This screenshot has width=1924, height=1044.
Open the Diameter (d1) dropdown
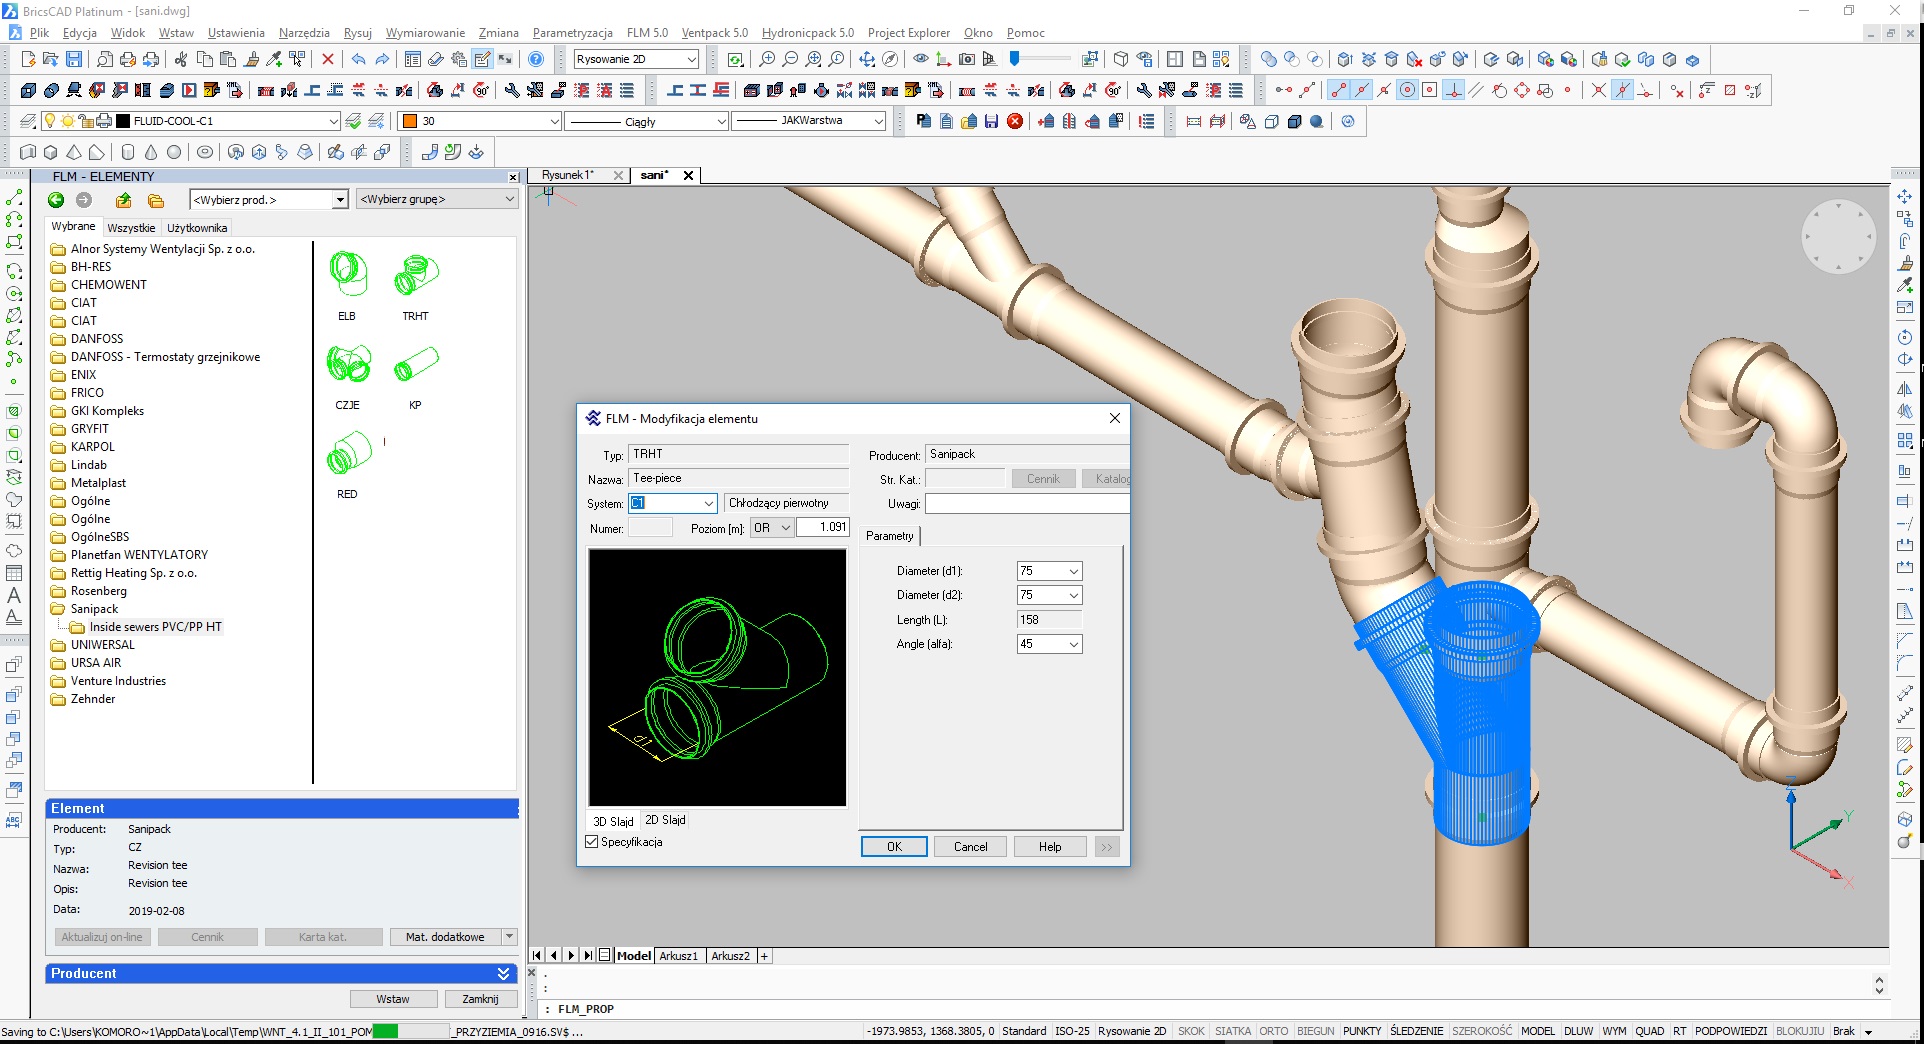click(x=1073, y=571)
